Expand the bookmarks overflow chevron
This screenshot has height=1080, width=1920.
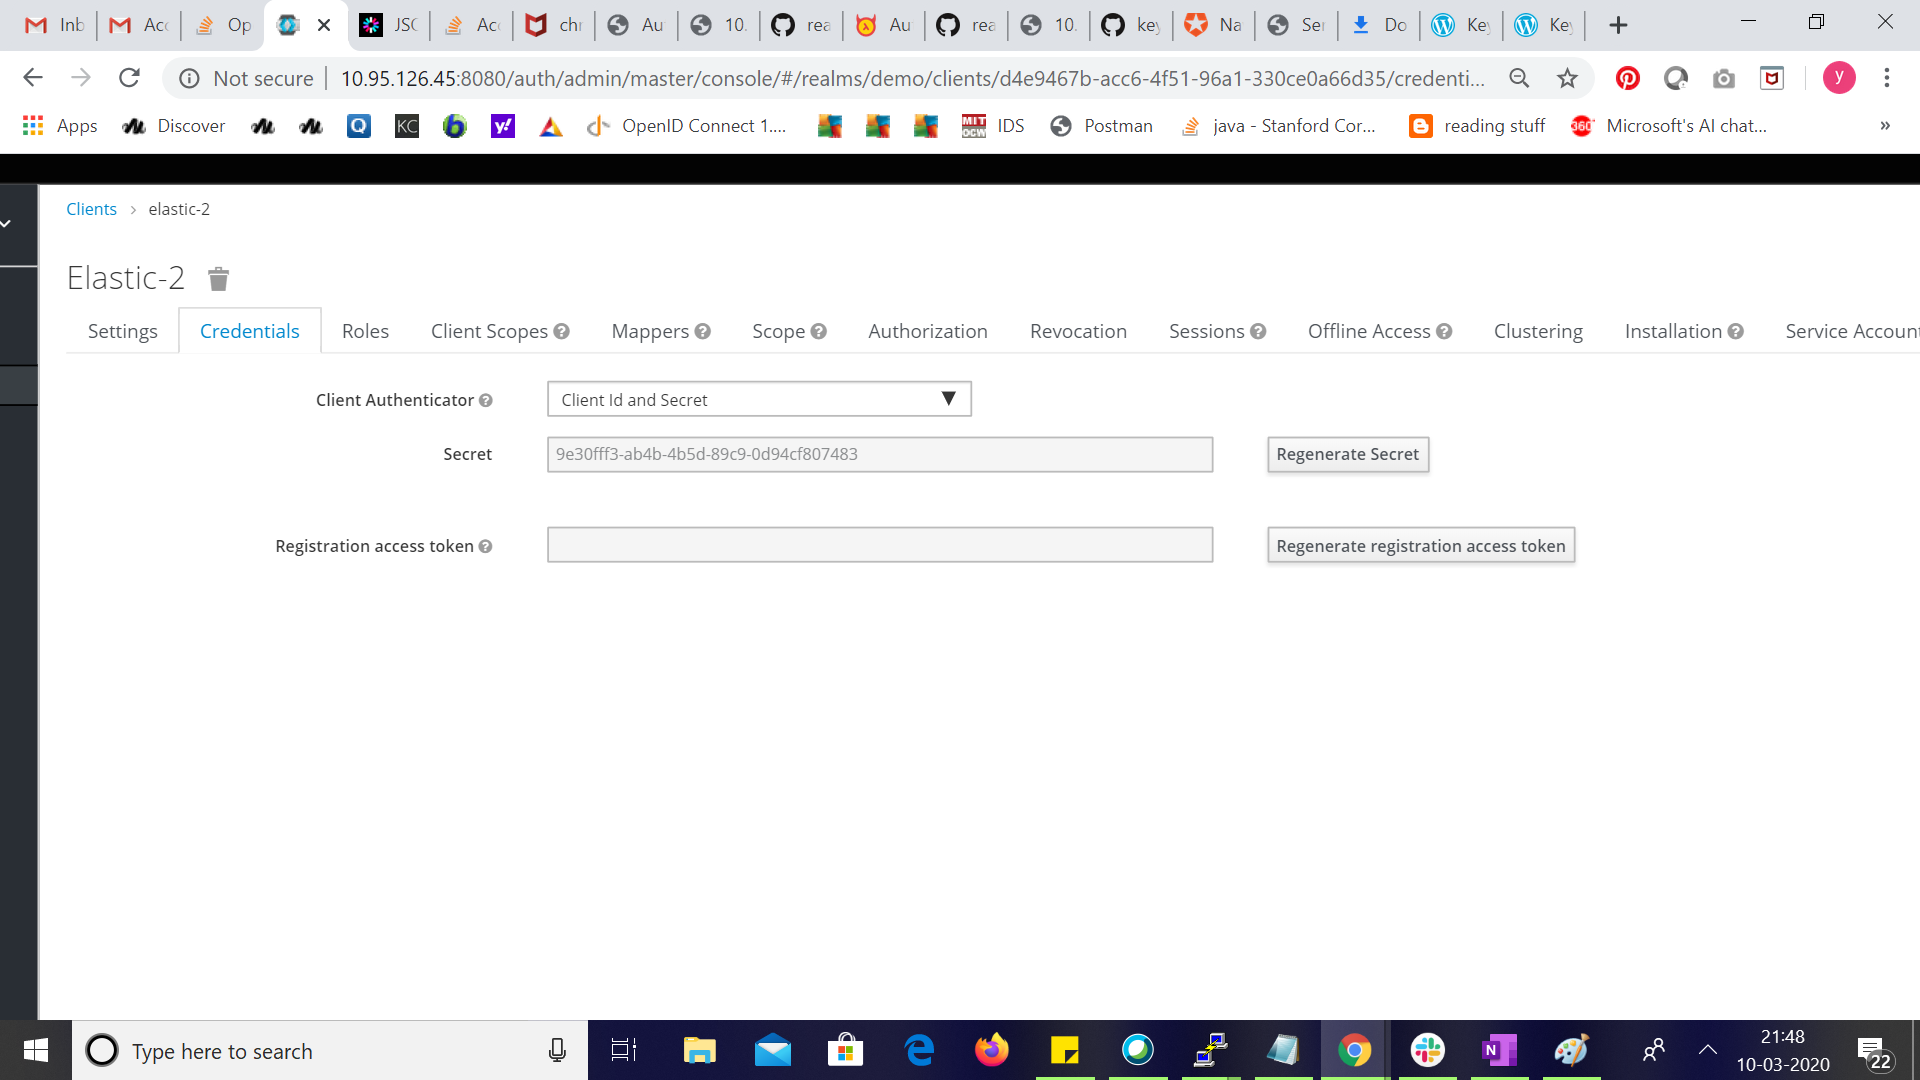pos(1884,126)
